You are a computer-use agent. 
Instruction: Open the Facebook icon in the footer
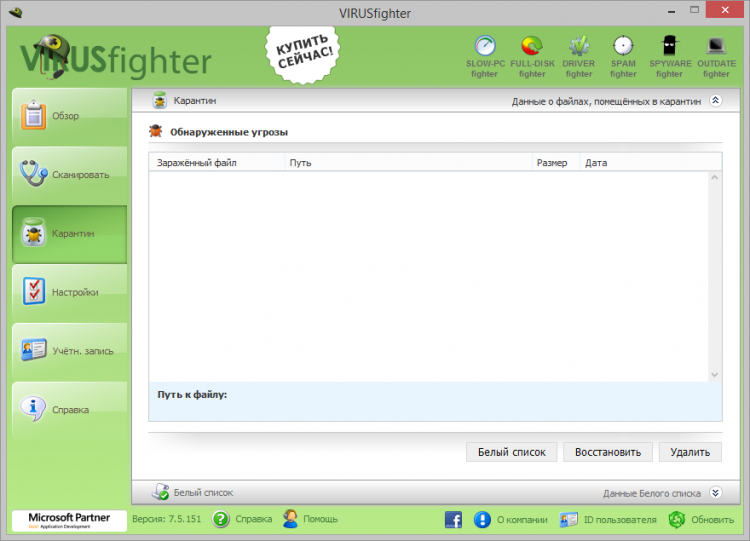(x=453, y=519)
